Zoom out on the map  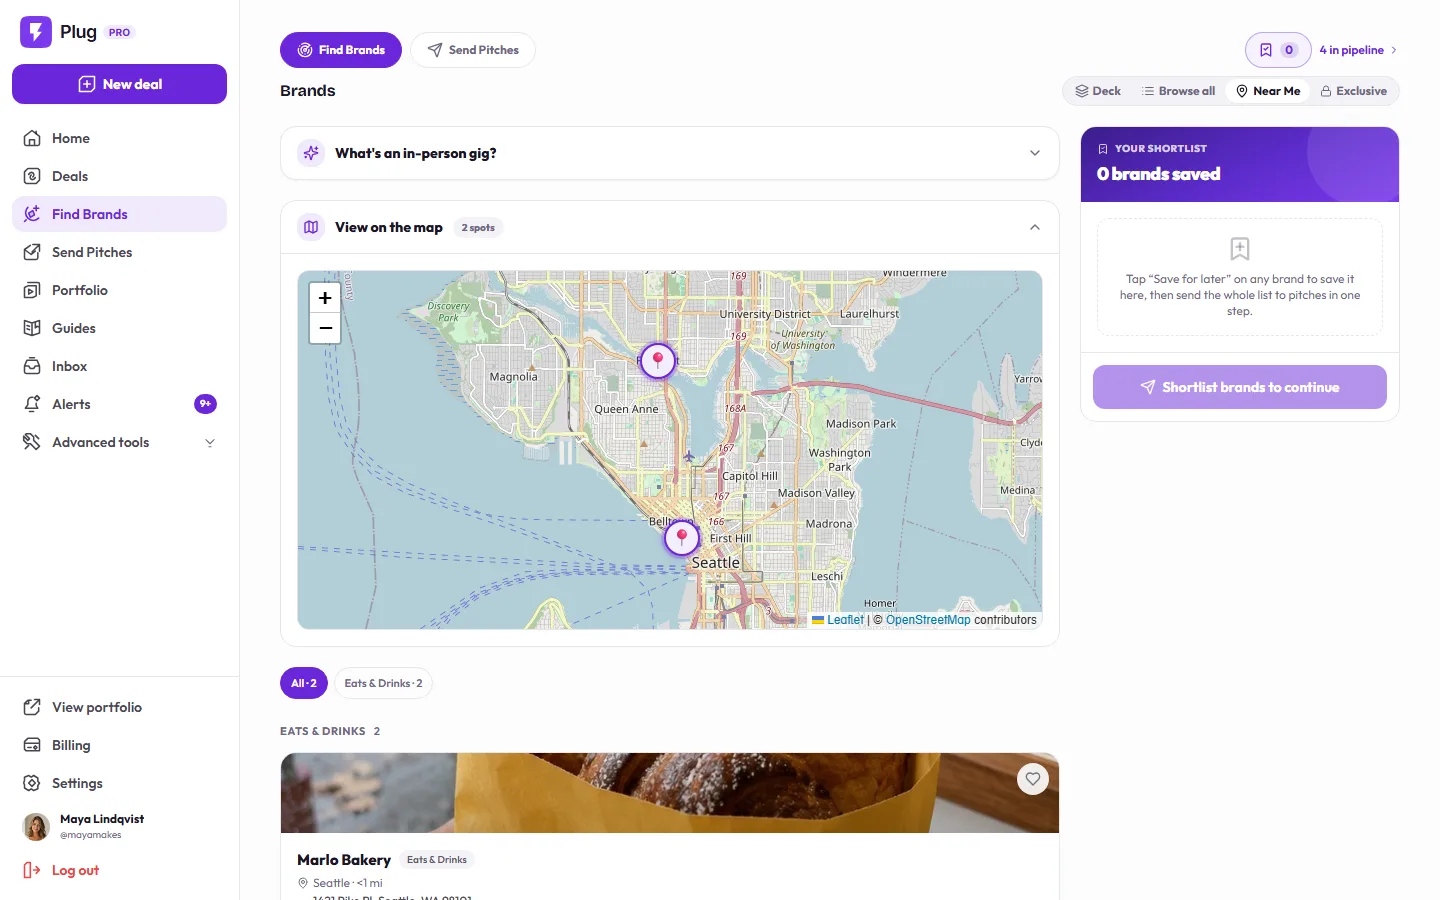[x=325, y=328]
